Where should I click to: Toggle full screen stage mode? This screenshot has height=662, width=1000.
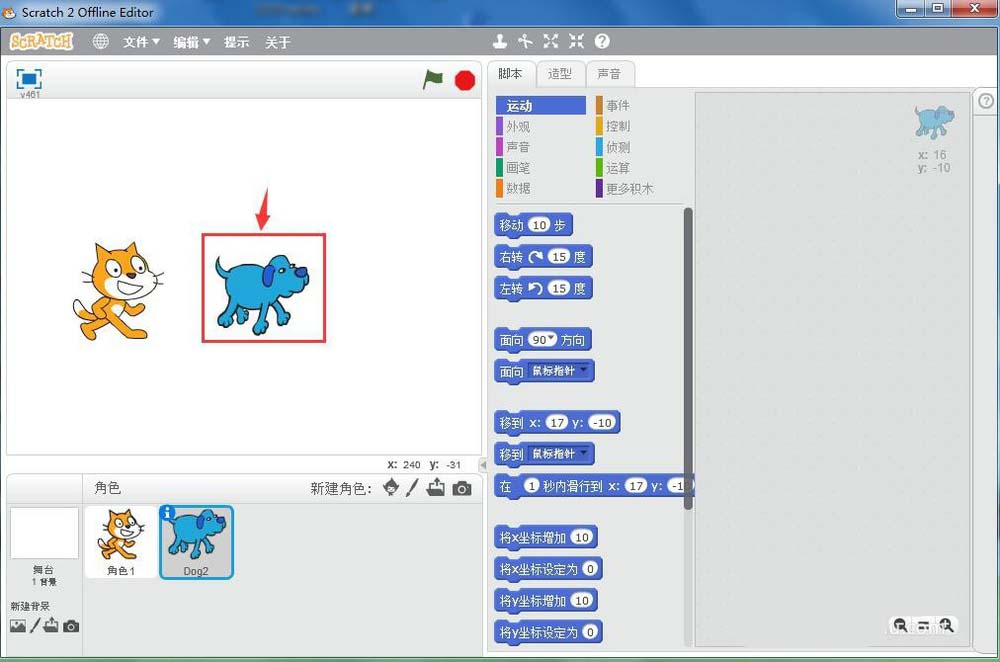(x=29, y=79)
